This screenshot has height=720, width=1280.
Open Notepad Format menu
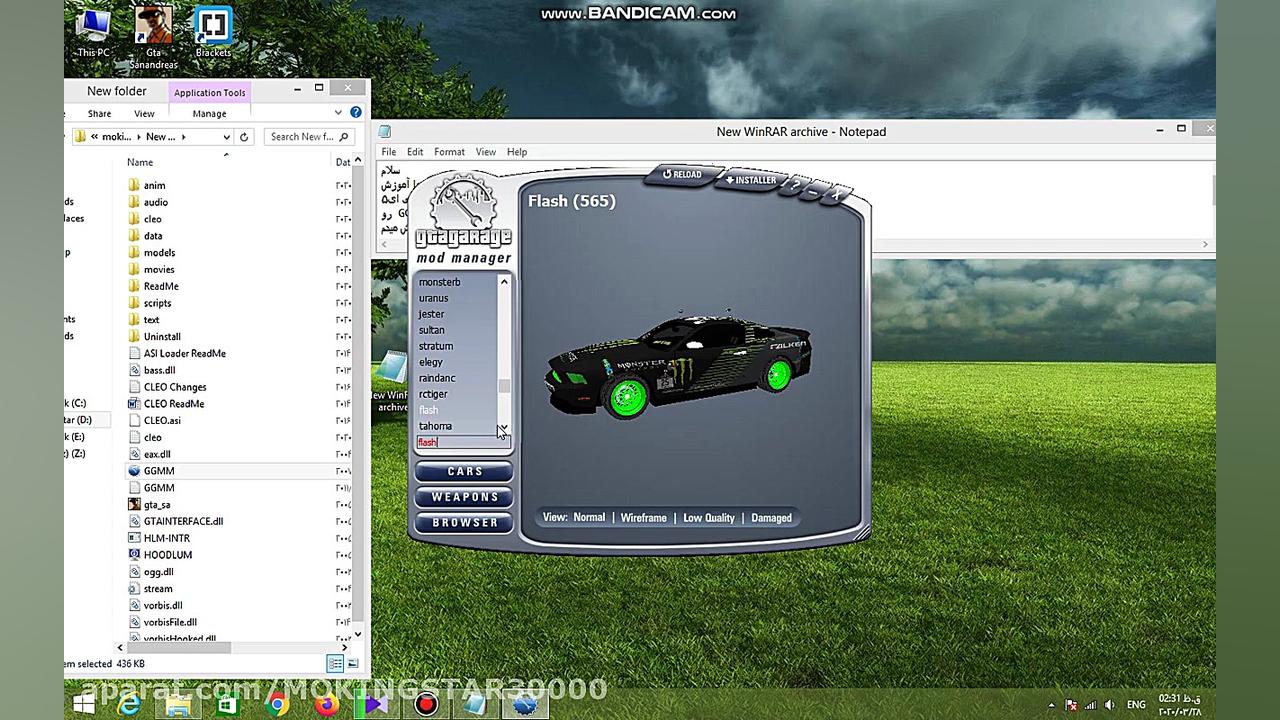point(449,152)
